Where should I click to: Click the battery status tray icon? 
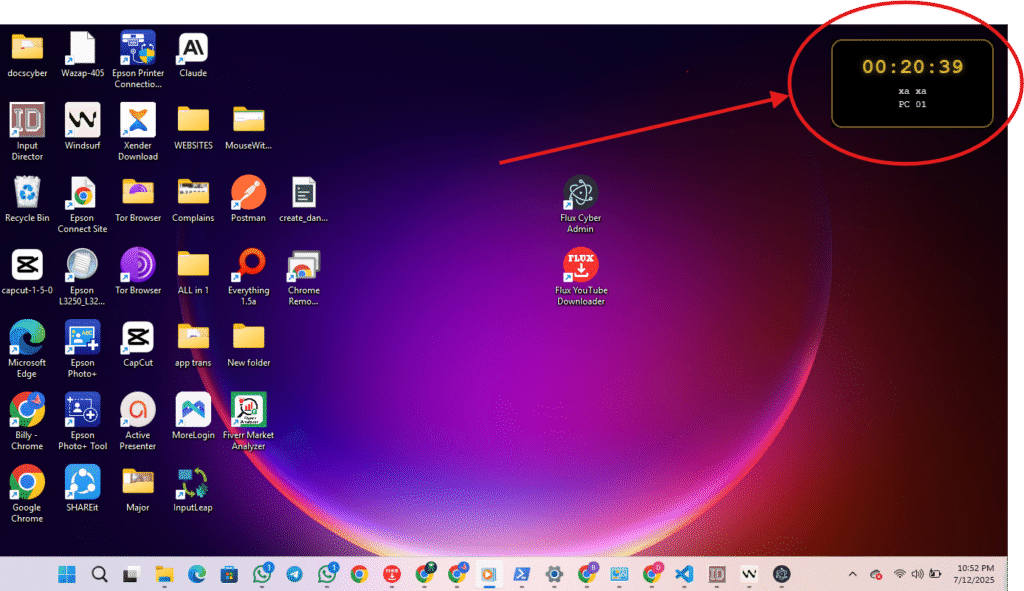(935, 574)
